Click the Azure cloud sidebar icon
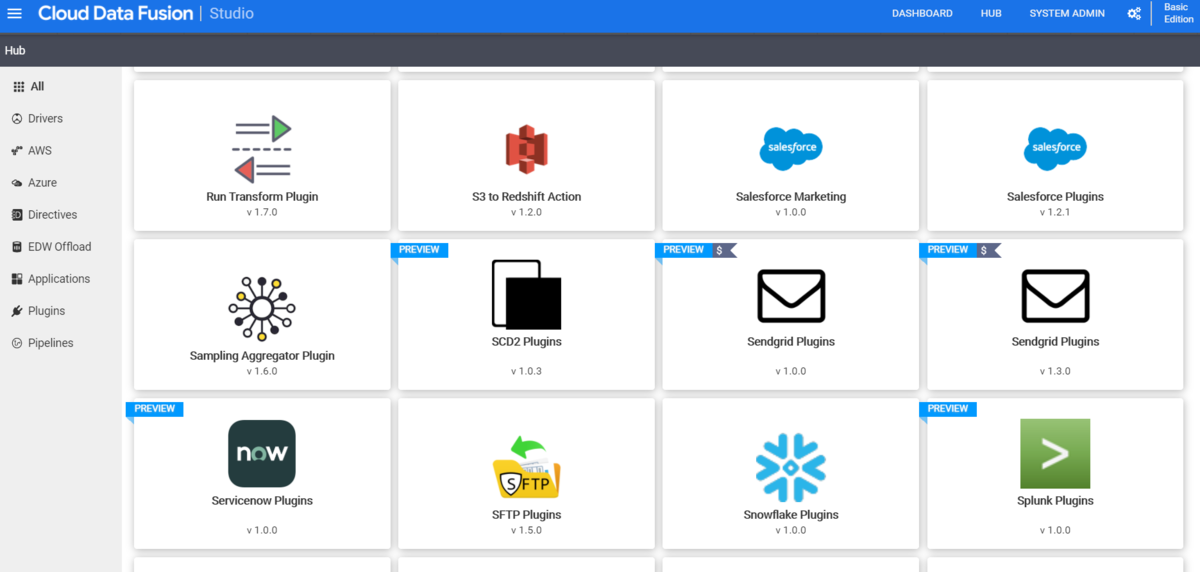 tap(17, 183)
